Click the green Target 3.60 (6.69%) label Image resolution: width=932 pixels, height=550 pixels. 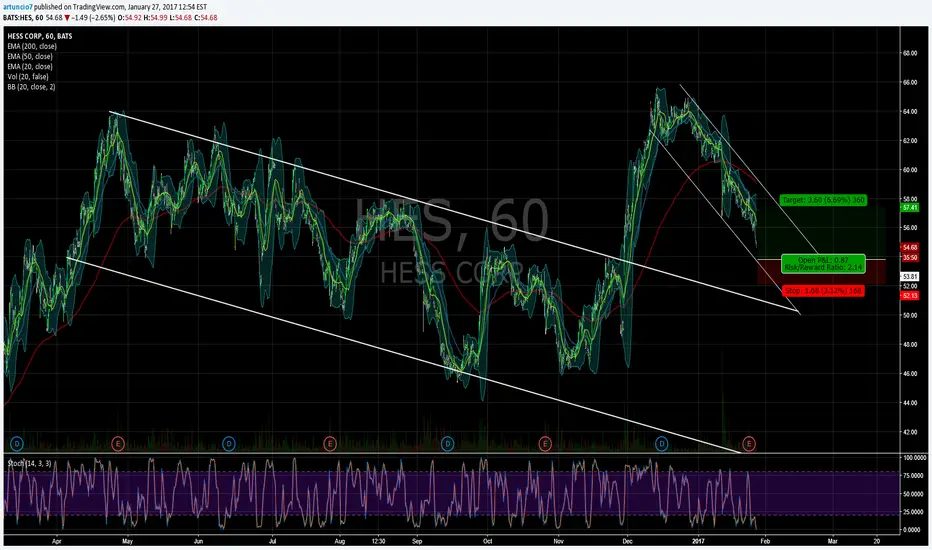click(823, 200)
